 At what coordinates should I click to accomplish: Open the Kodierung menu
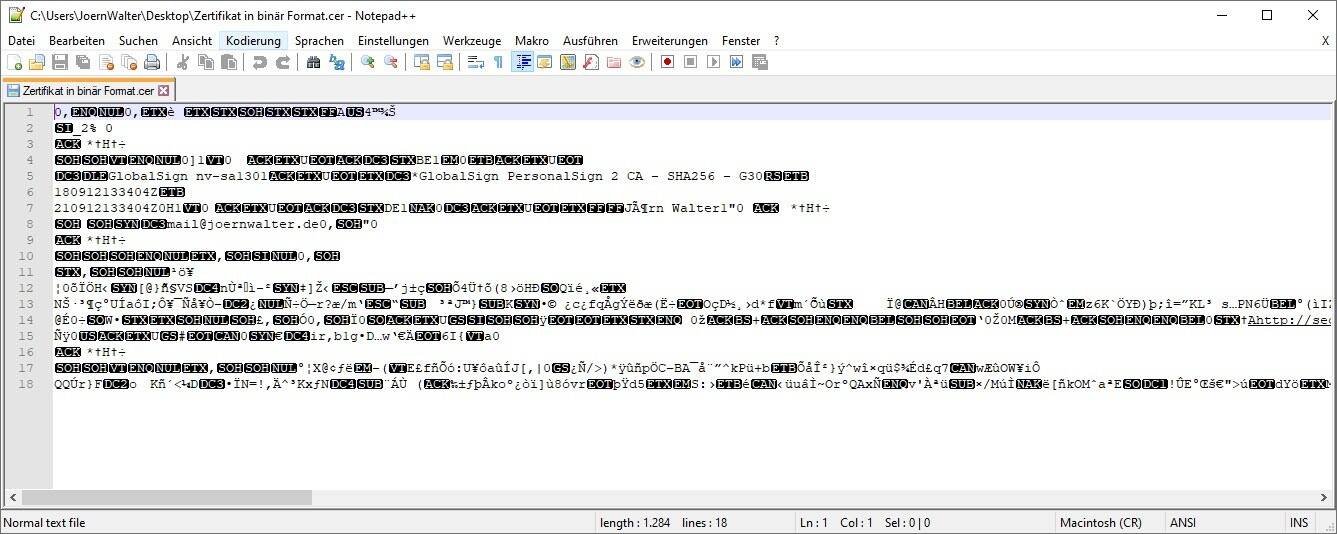coord(253,41)
